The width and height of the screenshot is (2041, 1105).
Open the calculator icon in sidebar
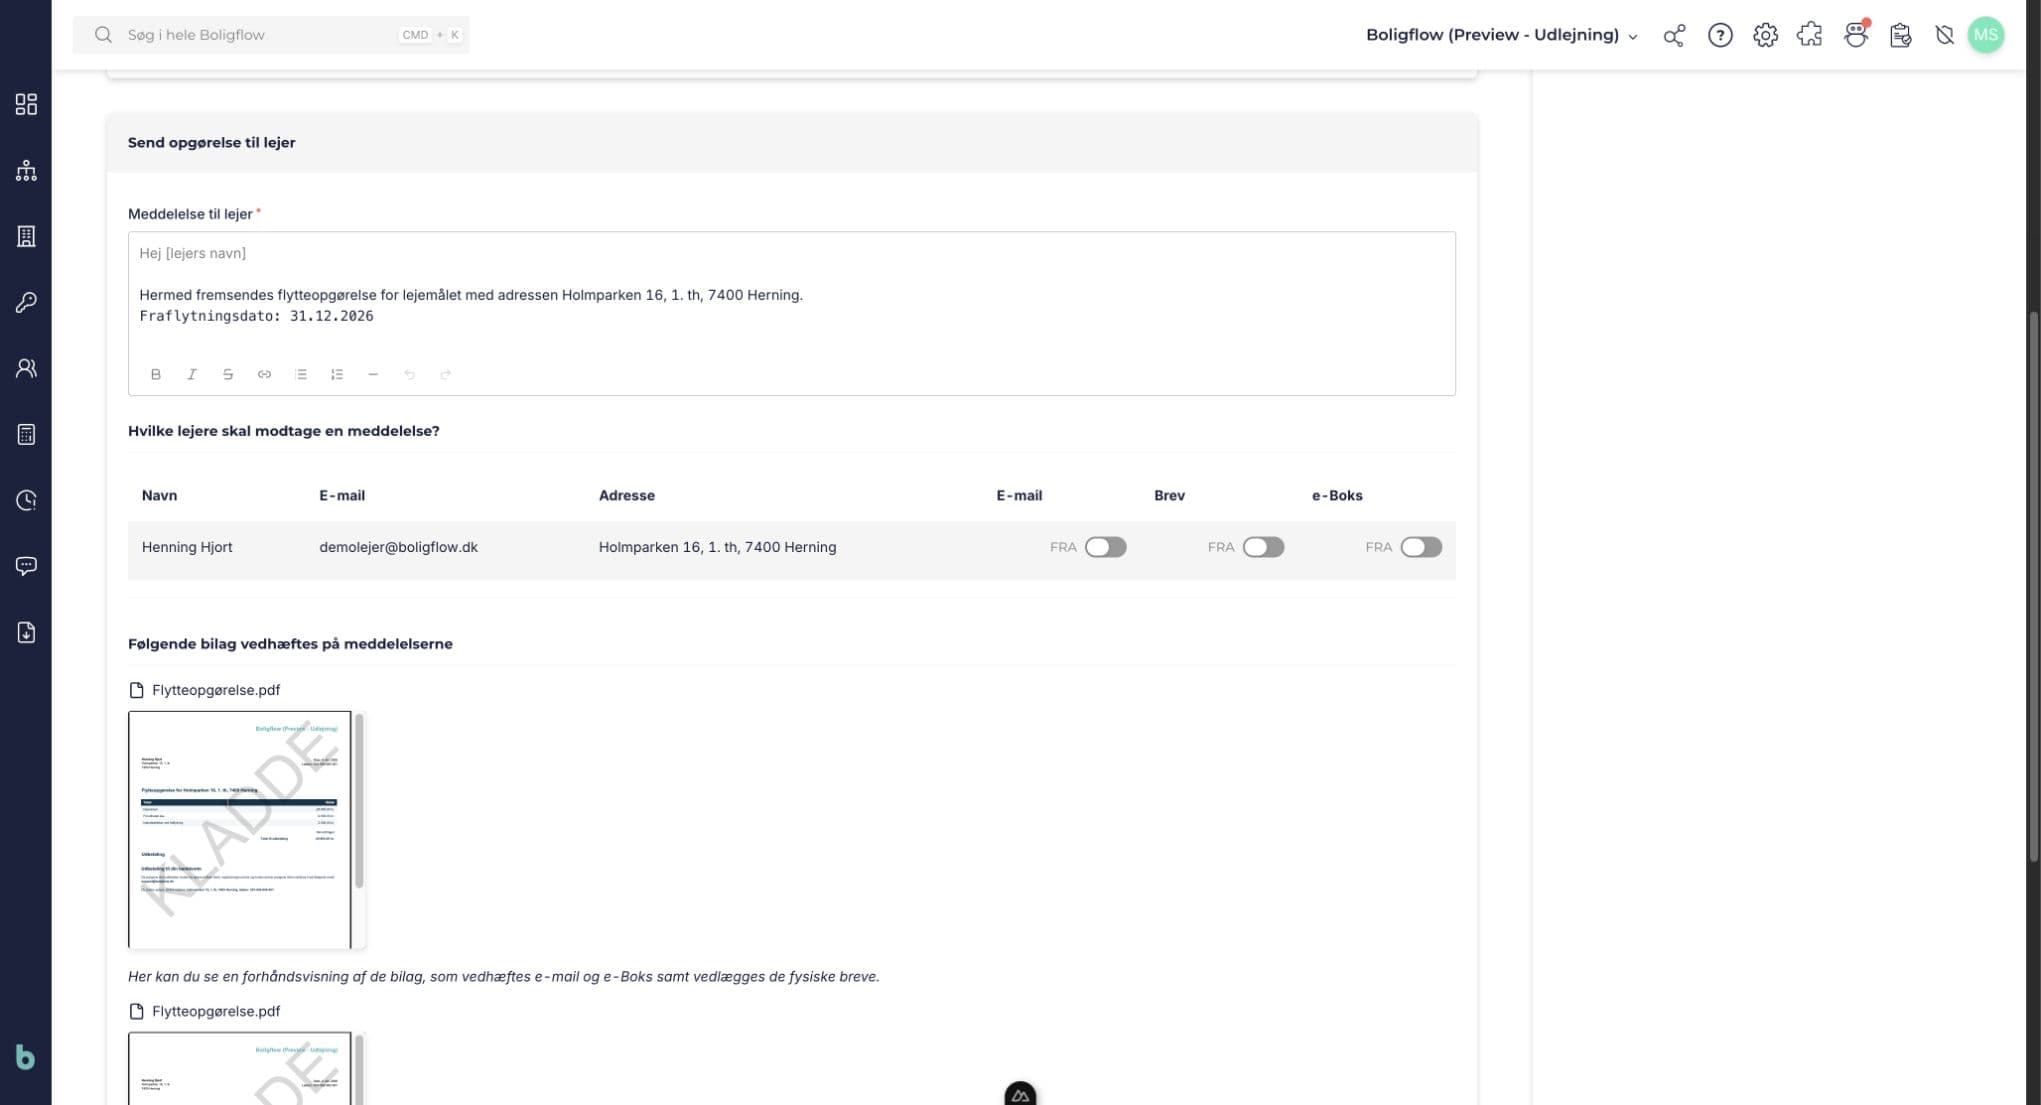26,434
